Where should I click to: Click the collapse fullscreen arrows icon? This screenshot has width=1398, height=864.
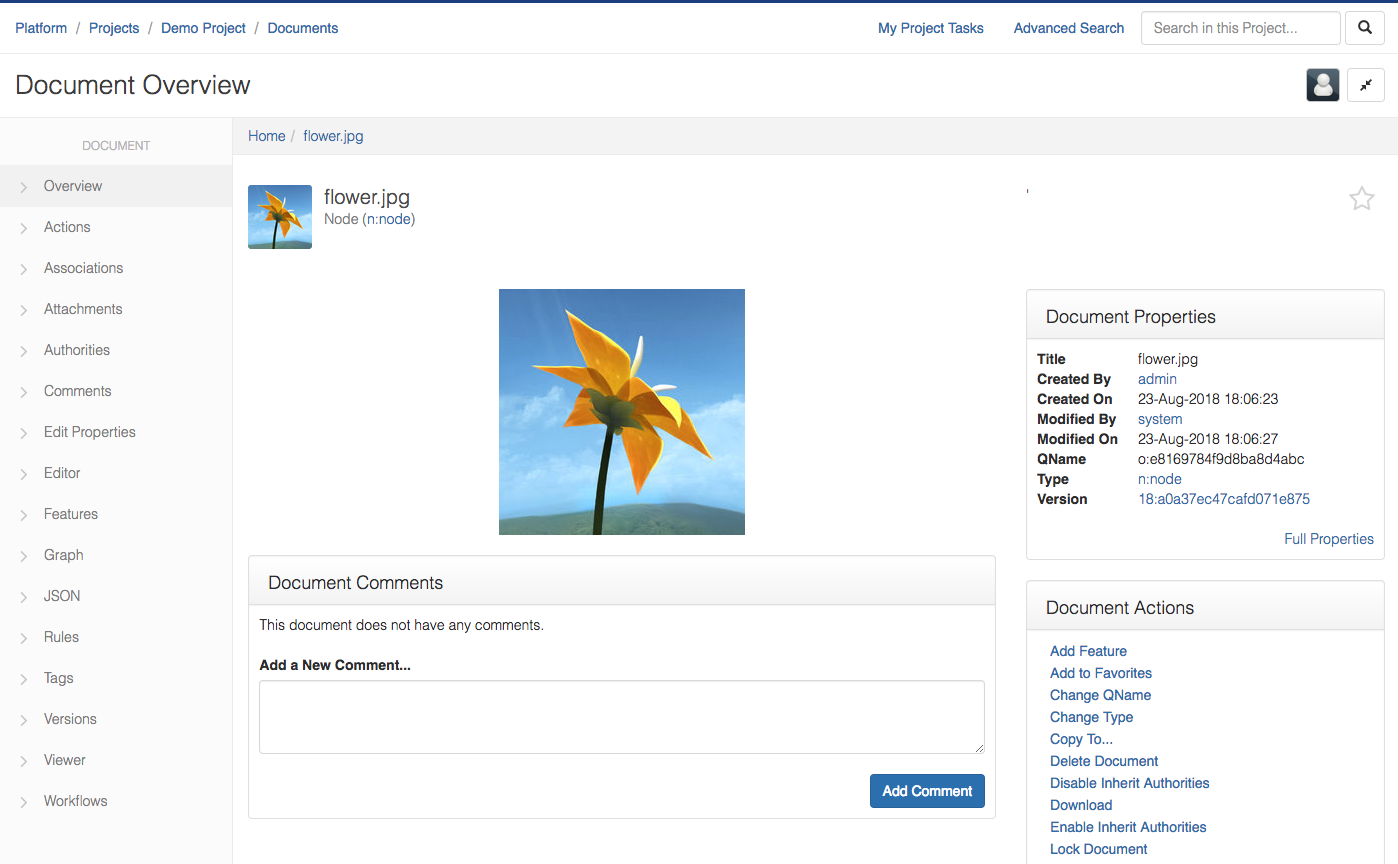(1365, 85)
